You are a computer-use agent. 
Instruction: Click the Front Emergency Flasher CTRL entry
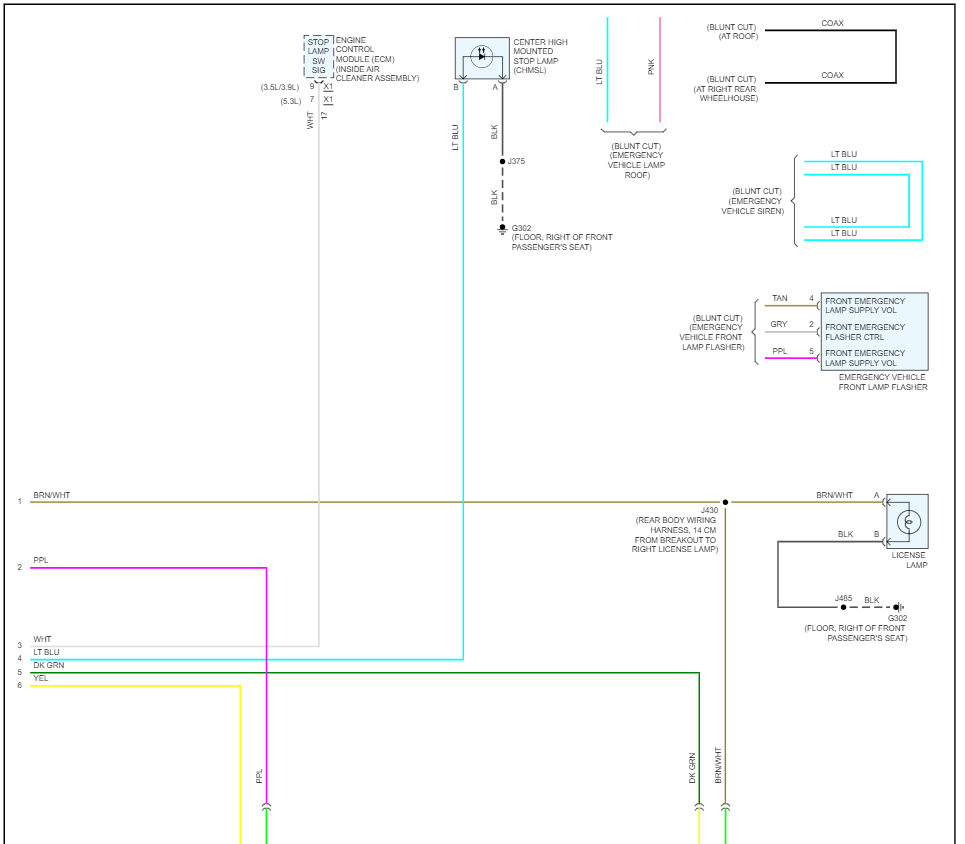click(x=864, y=332)
